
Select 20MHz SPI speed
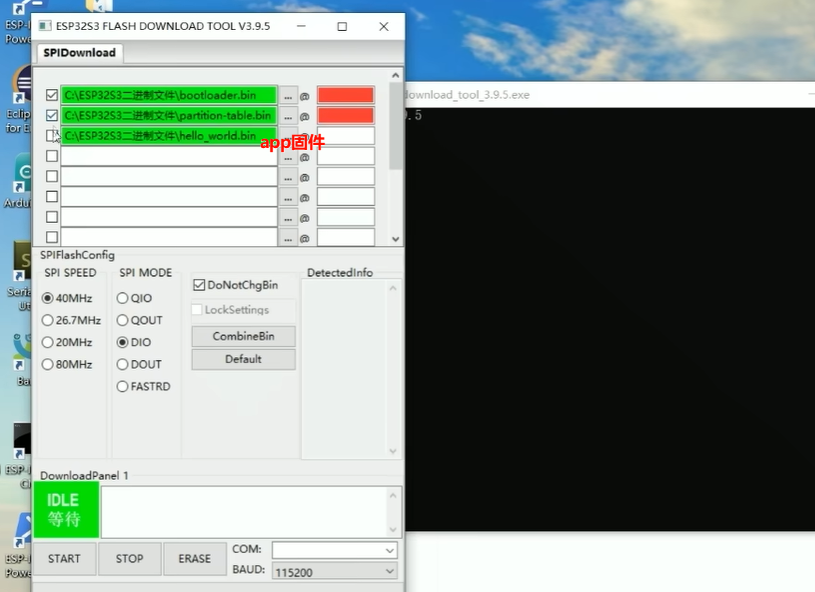(x=47, y=343)
